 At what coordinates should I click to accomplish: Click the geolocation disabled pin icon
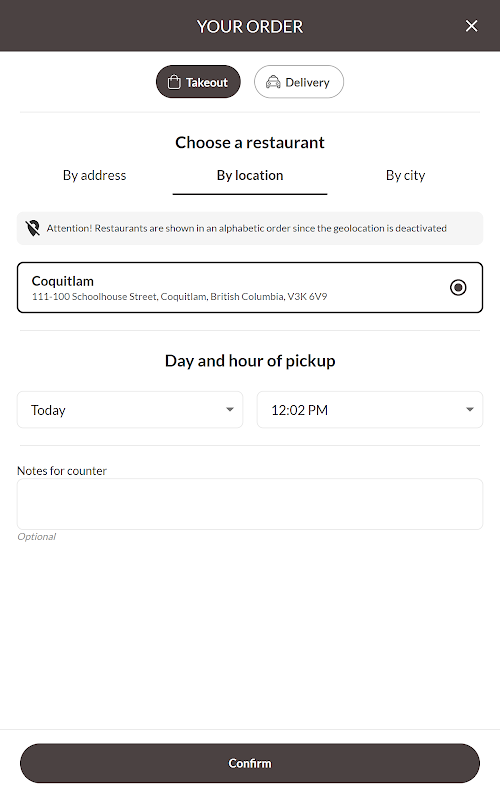coord(33,228)
